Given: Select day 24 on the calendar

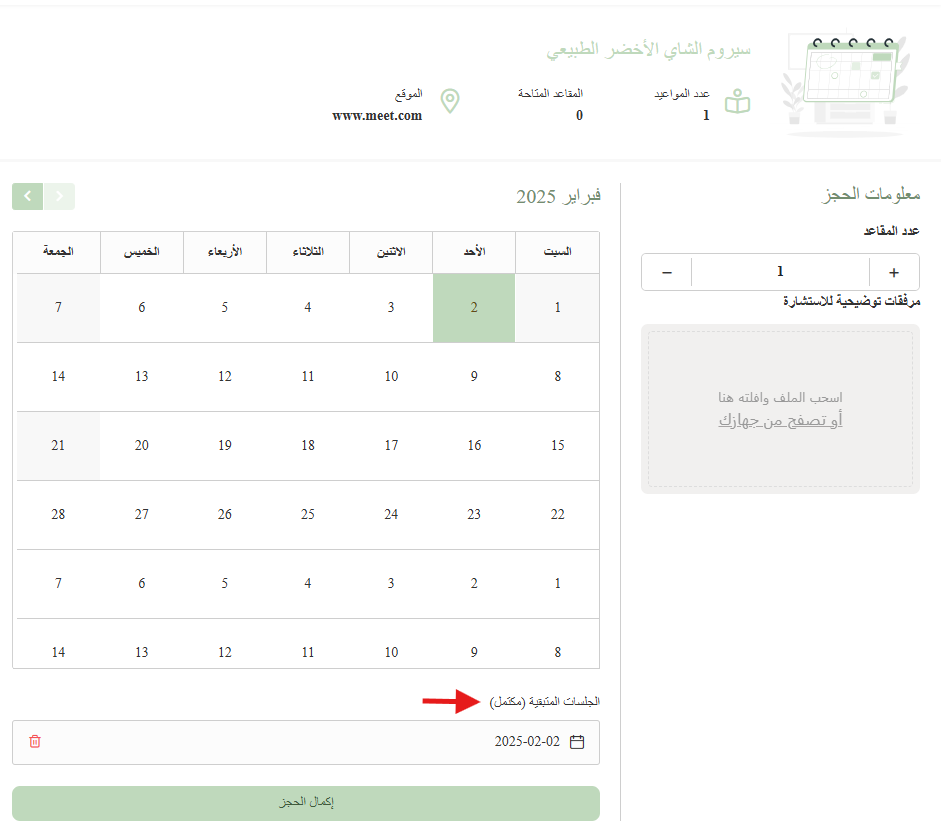Looking at the screenshot, I should click(391, 515).
